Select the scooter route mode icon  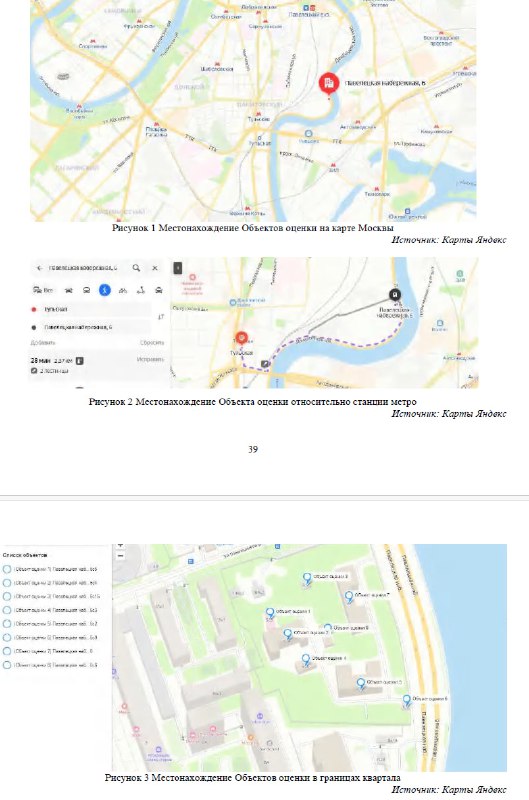pyautogui.click(x=141, y=290)
